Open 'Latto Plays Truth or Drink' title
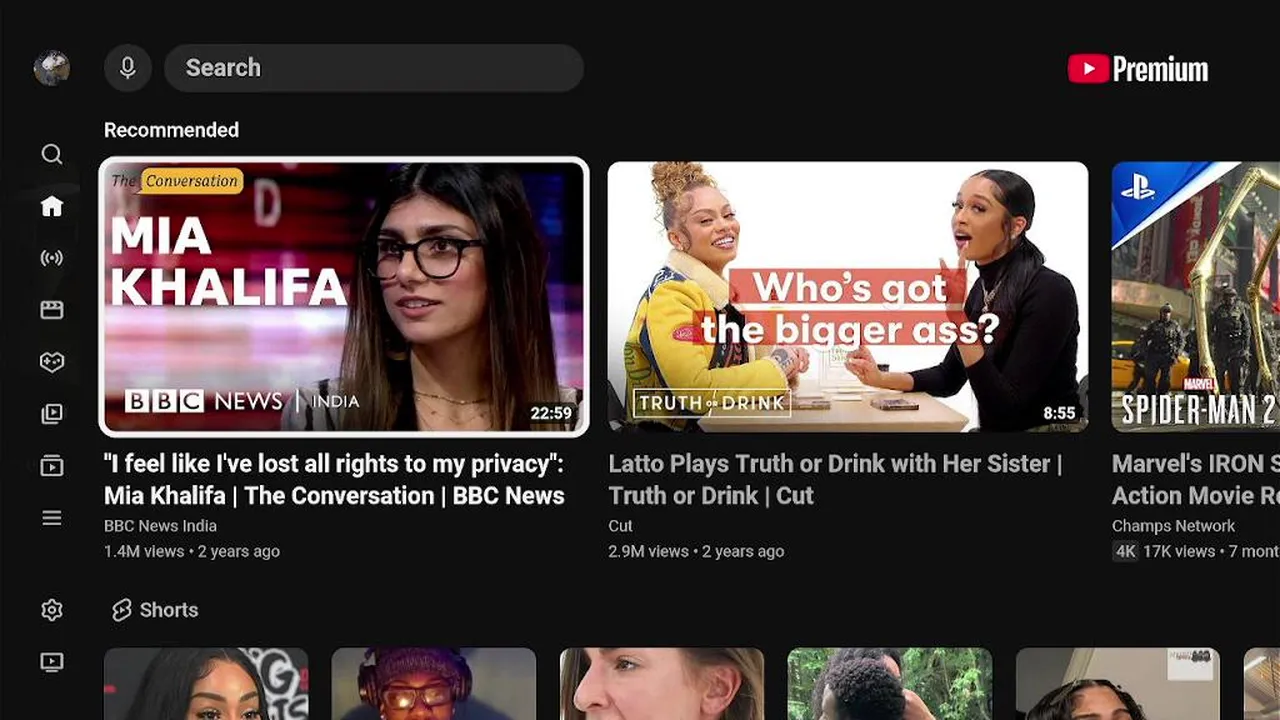This screenshot has width=1280, height=720. tap(835, 480)
